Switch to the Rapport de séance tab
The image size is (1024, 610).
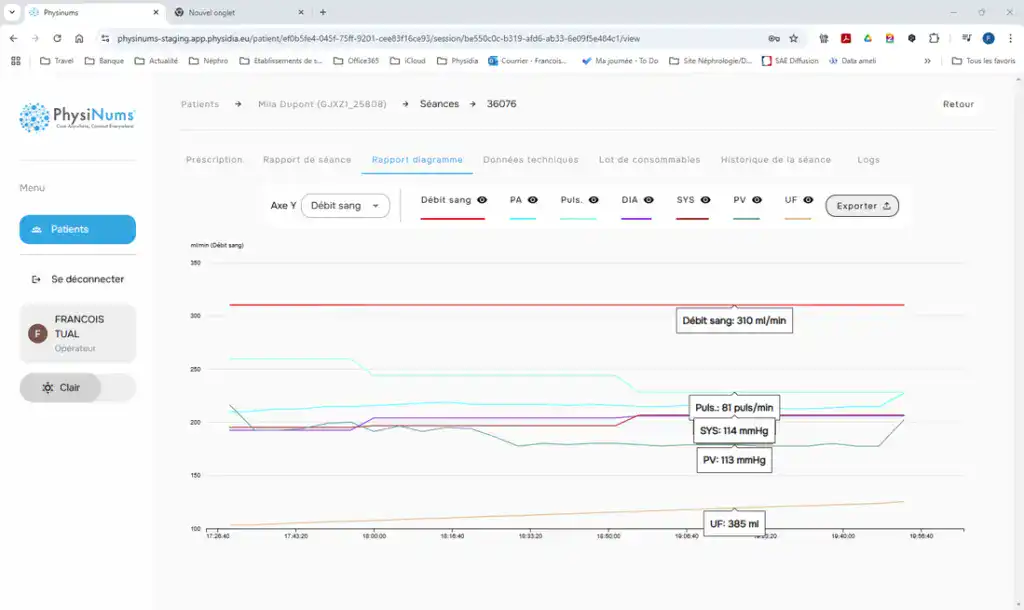(307, 160)
